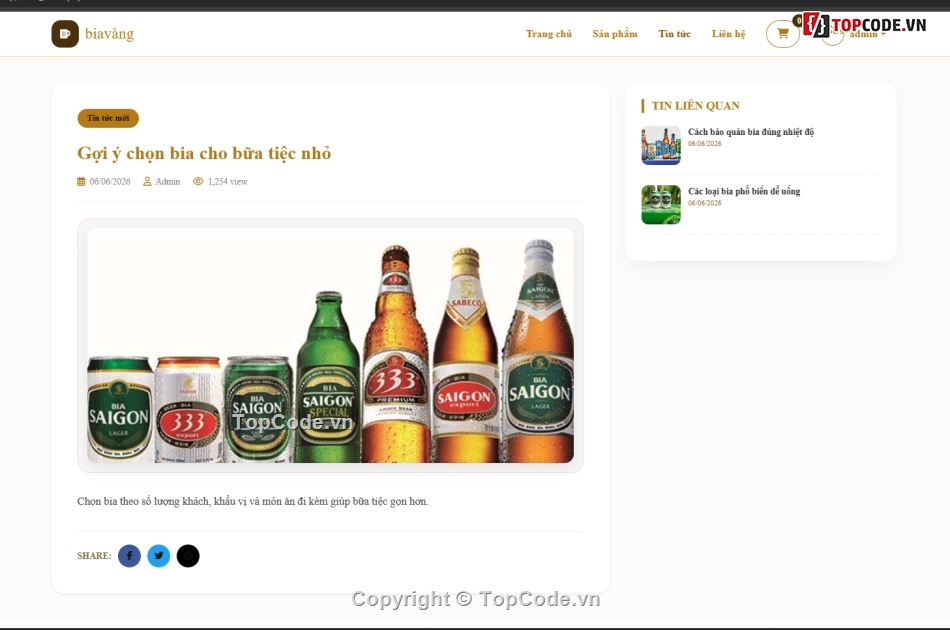Image resolution: width=950 pixels, height=630 pixels.
Task: Expand the admin account dropdown
Action: pyautogui.click(x=867, y=35)
